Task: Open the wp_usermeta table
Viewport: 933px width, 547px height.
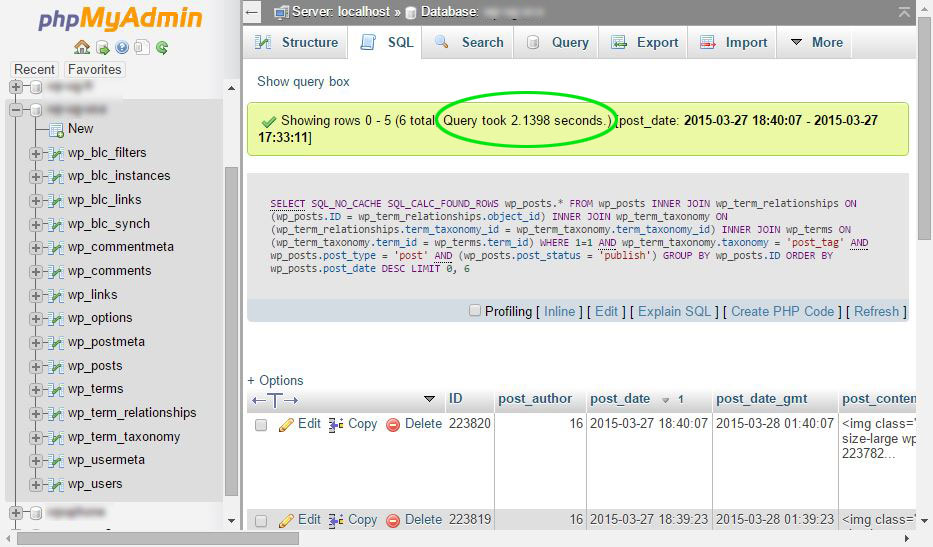Action: (107, 460)
